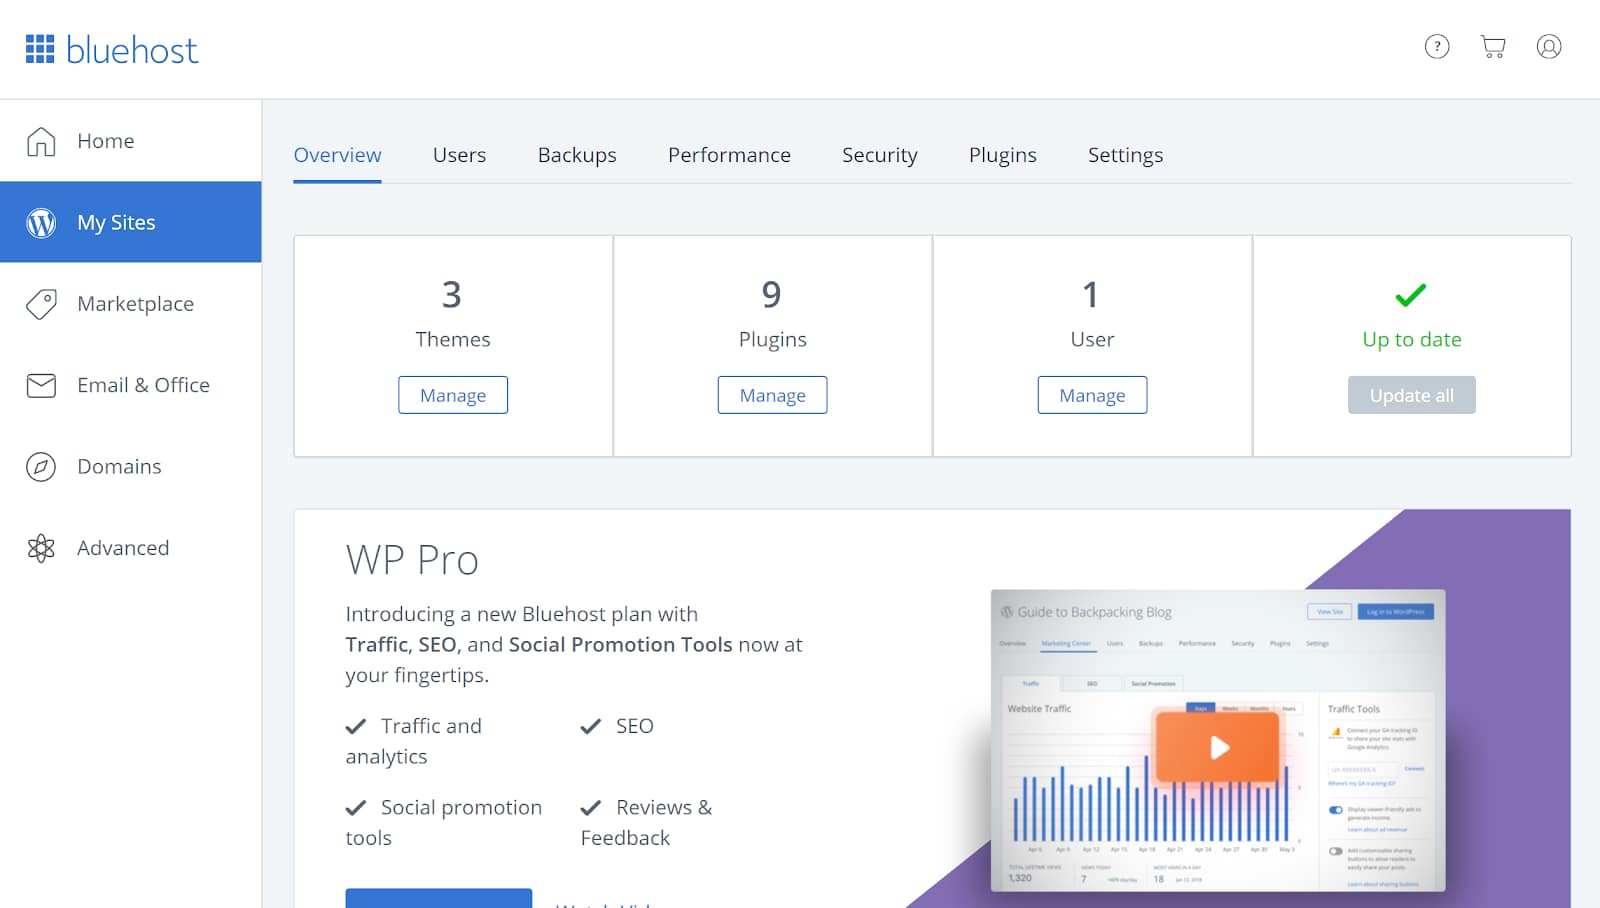The width and height of the screenshot is (1600, 908).
Task: Click the Home icon in the sidebar
Action: [40, 141]
